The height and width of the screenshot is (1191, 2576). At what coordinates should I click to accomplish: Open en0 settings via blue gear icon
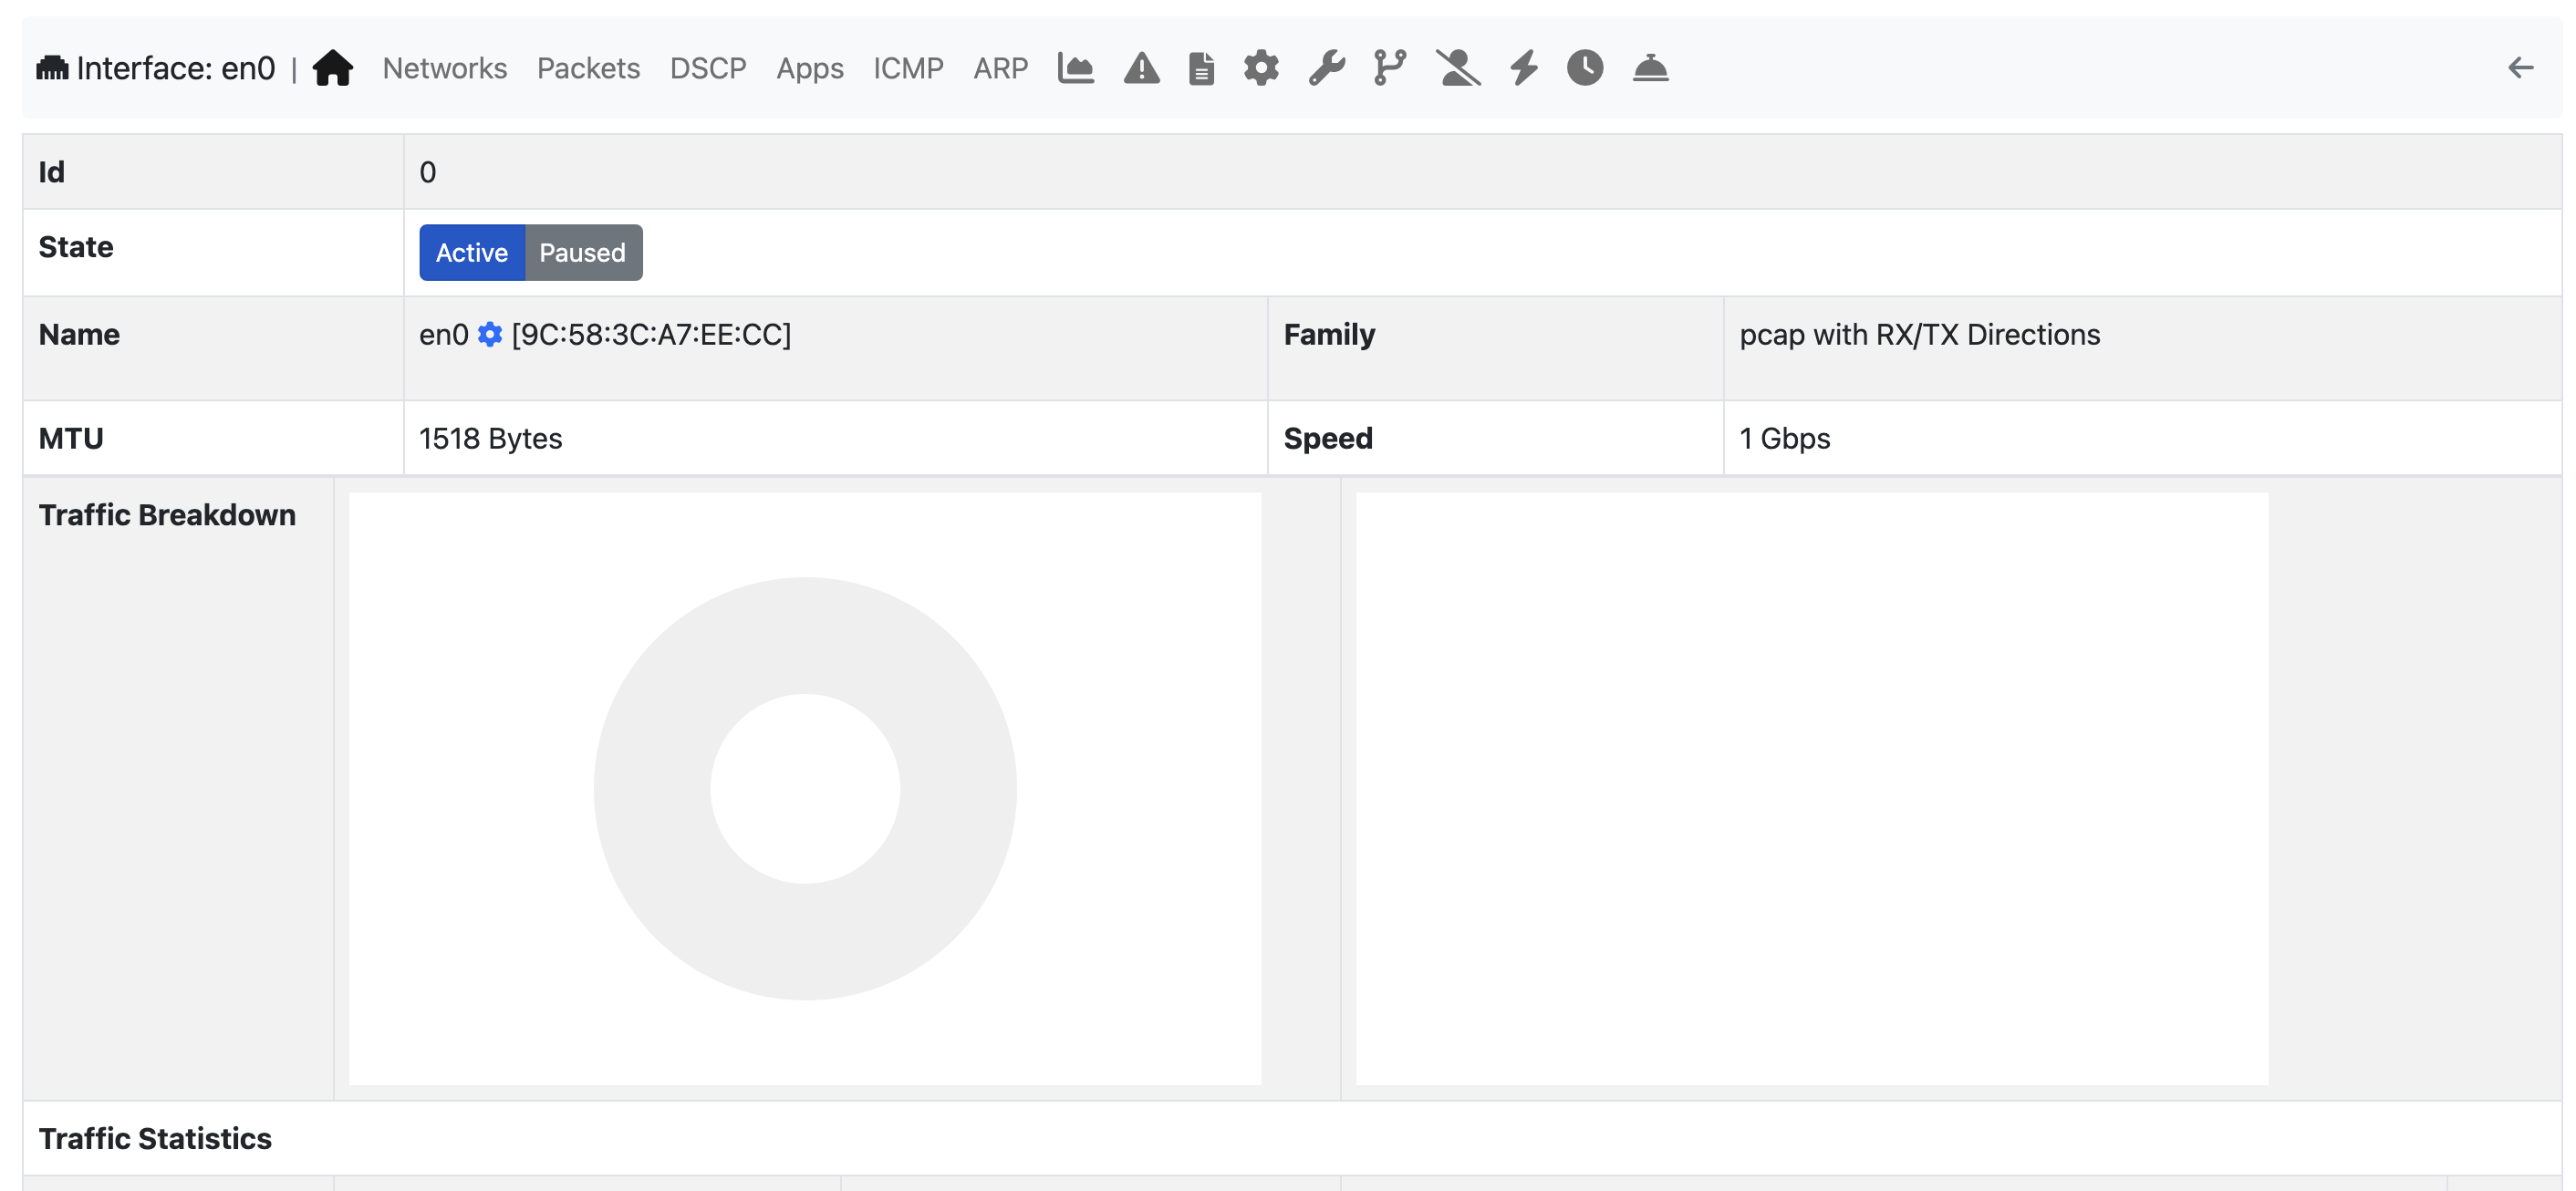[489, 335]
